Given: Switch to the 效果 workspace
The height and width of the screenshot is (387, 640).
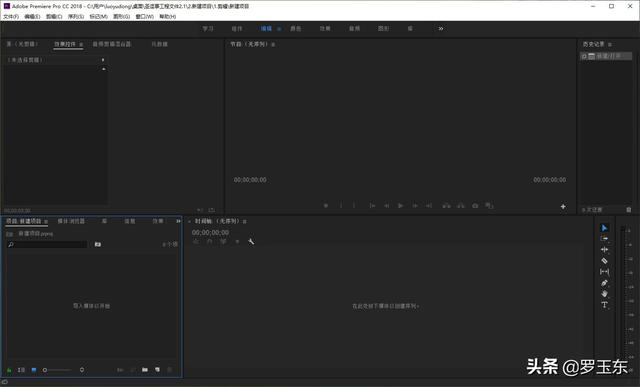Looking at the screenshot, I should 325,29.
